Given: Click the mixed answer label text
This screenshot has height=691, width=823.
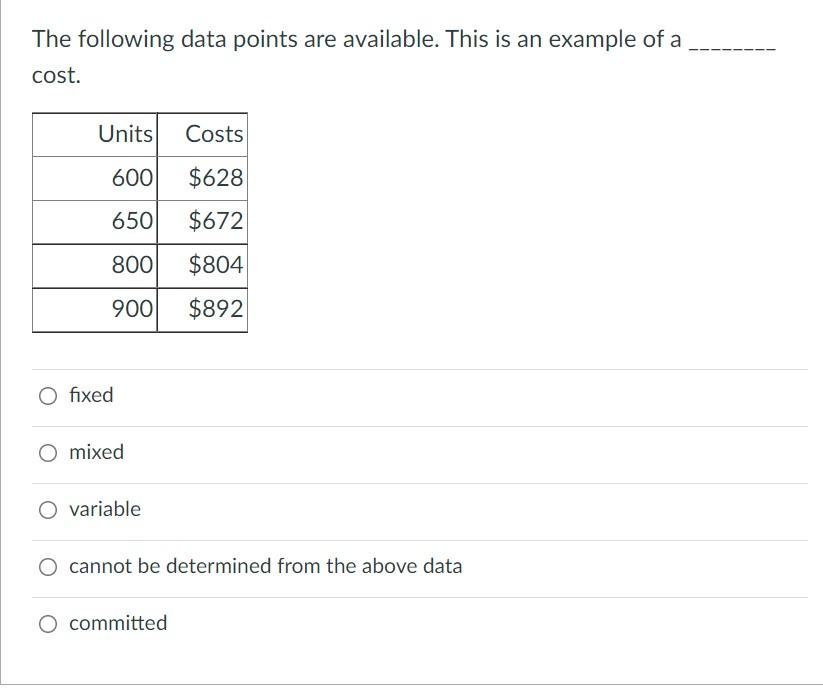Looking at the screenshot, I should (x=95, y=452).
